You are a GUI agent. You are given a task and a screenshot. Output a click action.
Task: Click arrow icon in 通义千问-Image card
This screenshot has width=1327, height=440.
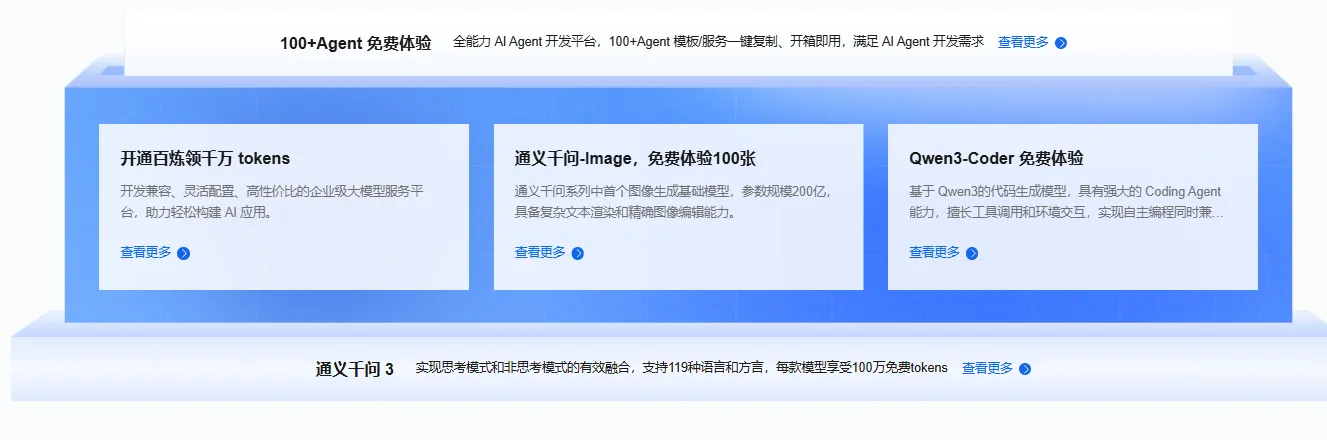click(577, 253)
